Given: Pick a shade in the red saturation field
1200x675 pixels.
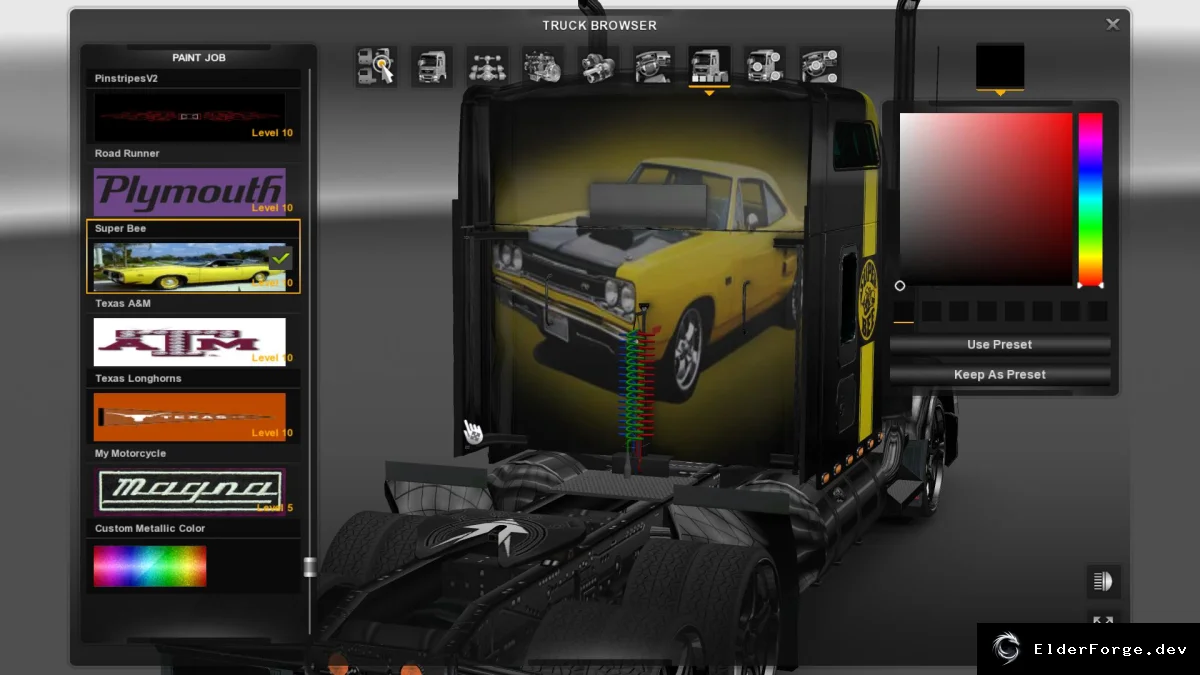Looking at the screenshot, I should [986, 200].
